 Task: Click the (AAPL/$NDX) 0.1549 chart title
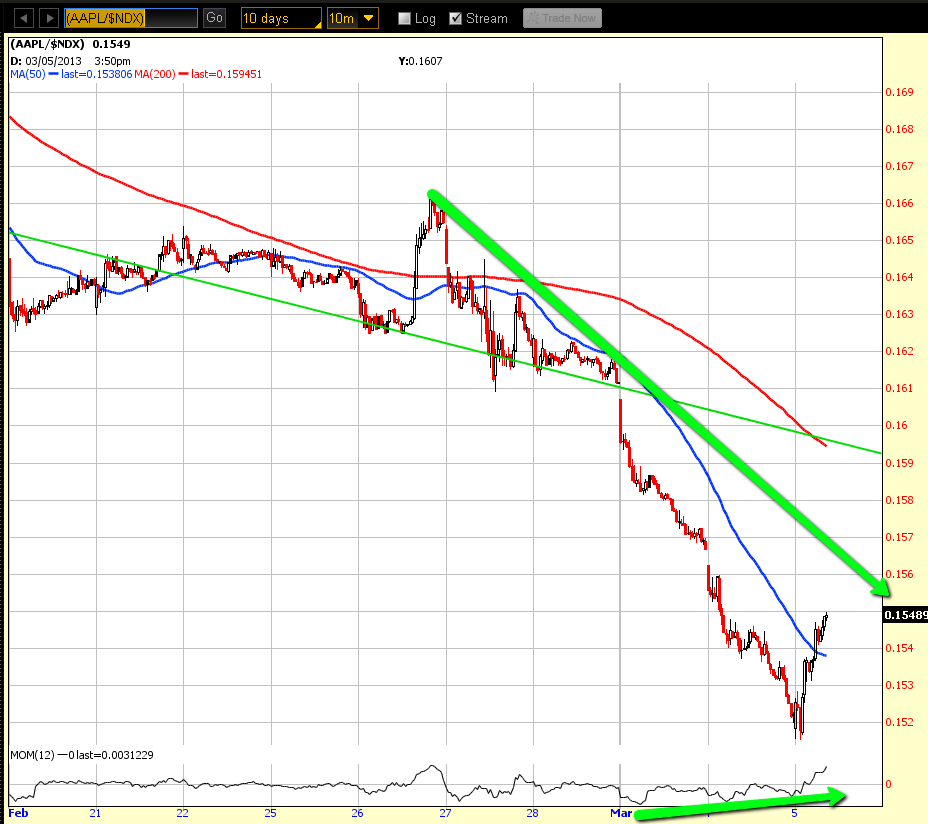(x=70, y=44)
